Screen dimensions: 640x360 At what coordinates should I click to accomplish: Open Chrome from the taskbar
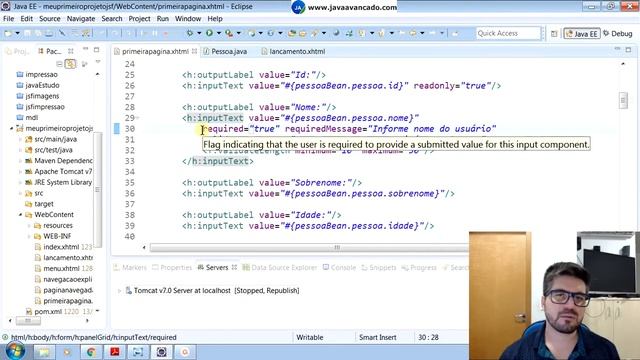tap(91, 352)
